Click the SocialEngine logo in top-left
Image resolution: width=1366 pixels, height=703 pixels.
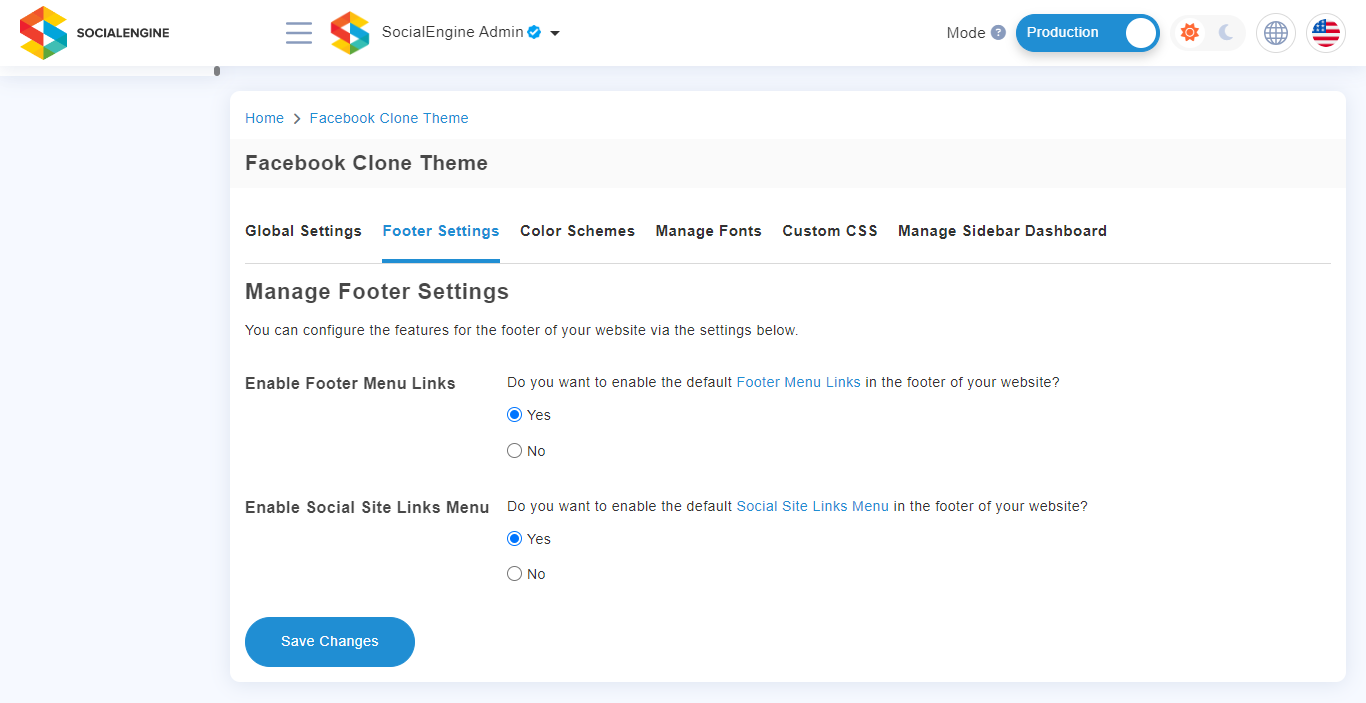[95, 33]
